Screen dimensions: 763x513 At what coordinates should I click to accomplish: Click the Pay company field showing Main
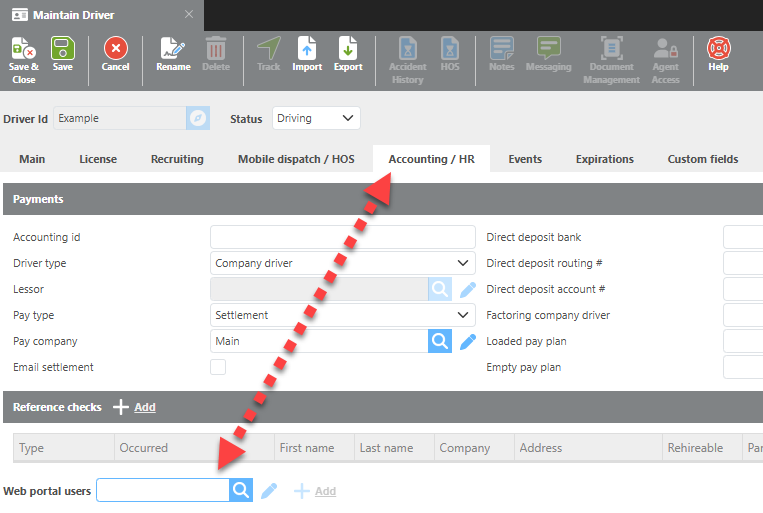tap(319, 341)
